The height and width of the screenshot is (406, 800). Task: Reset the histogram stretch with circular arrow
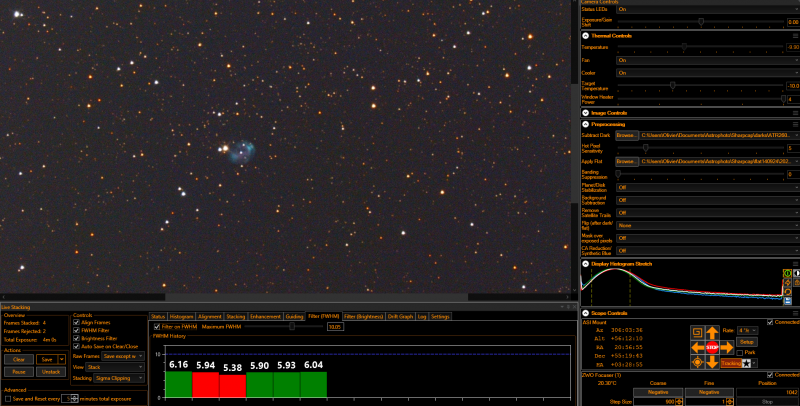pos(787,292)
